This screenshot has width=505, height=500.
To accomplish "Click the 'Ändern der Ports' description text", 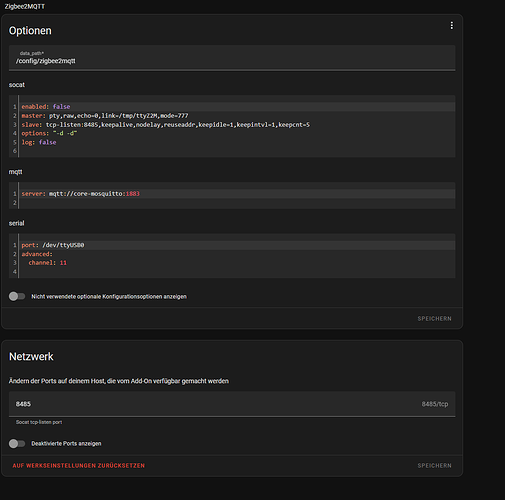I will [119, 381].
